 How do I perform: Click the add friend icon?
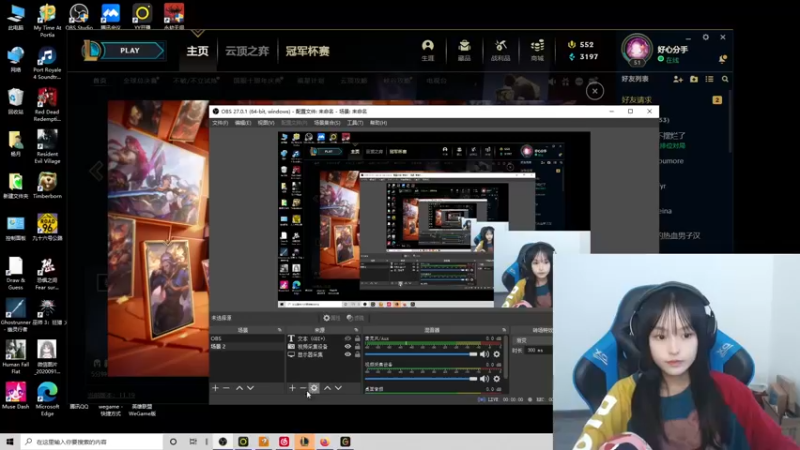tap(678, 79)
